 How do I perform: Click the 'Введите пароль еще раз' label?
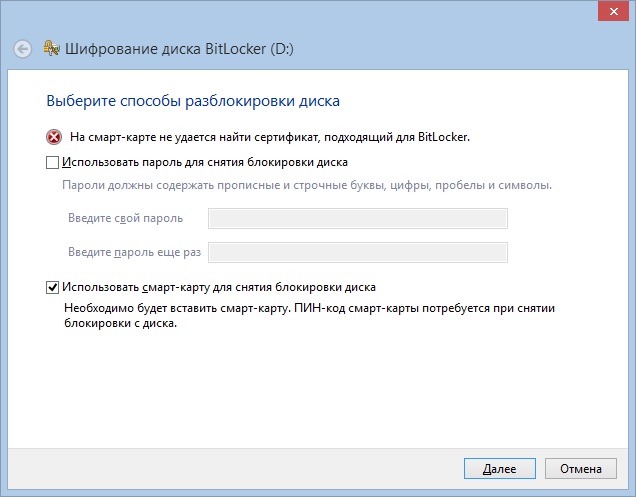click(x=135, y=253)
